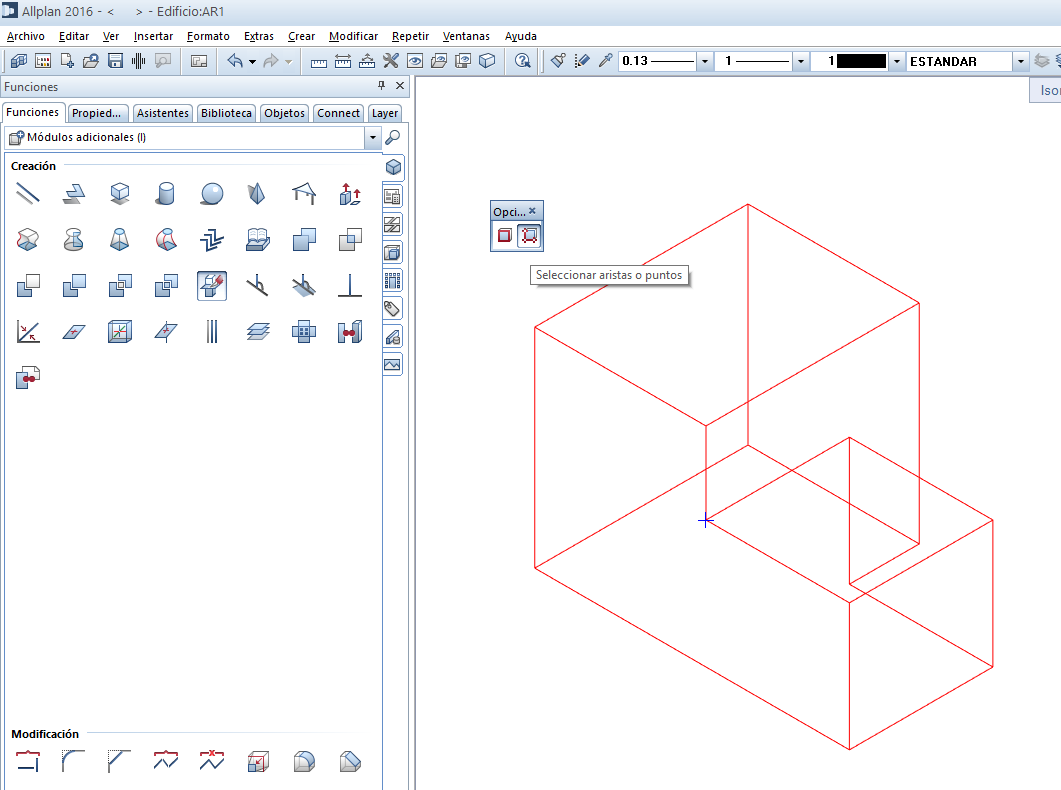This screenshot has height=790, width=1061.
Task: Open the undo history dropdown arrow
Action: tap(252, 62)
